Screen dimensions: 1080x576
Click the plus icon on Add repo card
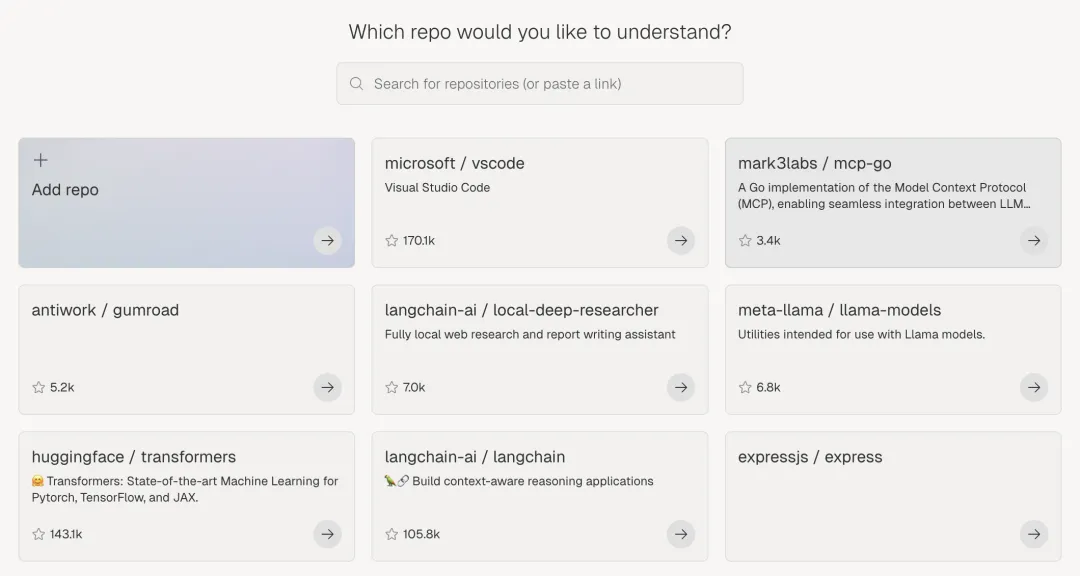tap(41, 160)
